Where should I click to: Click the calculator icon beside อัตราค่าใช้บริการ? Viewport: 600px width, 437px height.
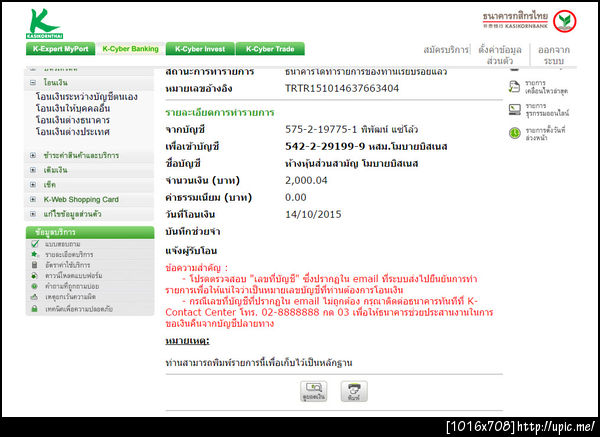coord(35,265)
